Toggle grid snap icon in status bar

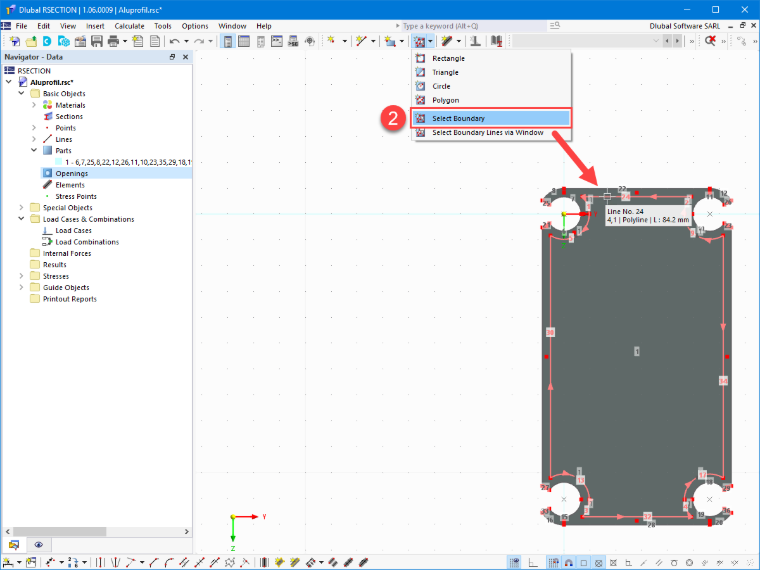(x=553, y=563)
